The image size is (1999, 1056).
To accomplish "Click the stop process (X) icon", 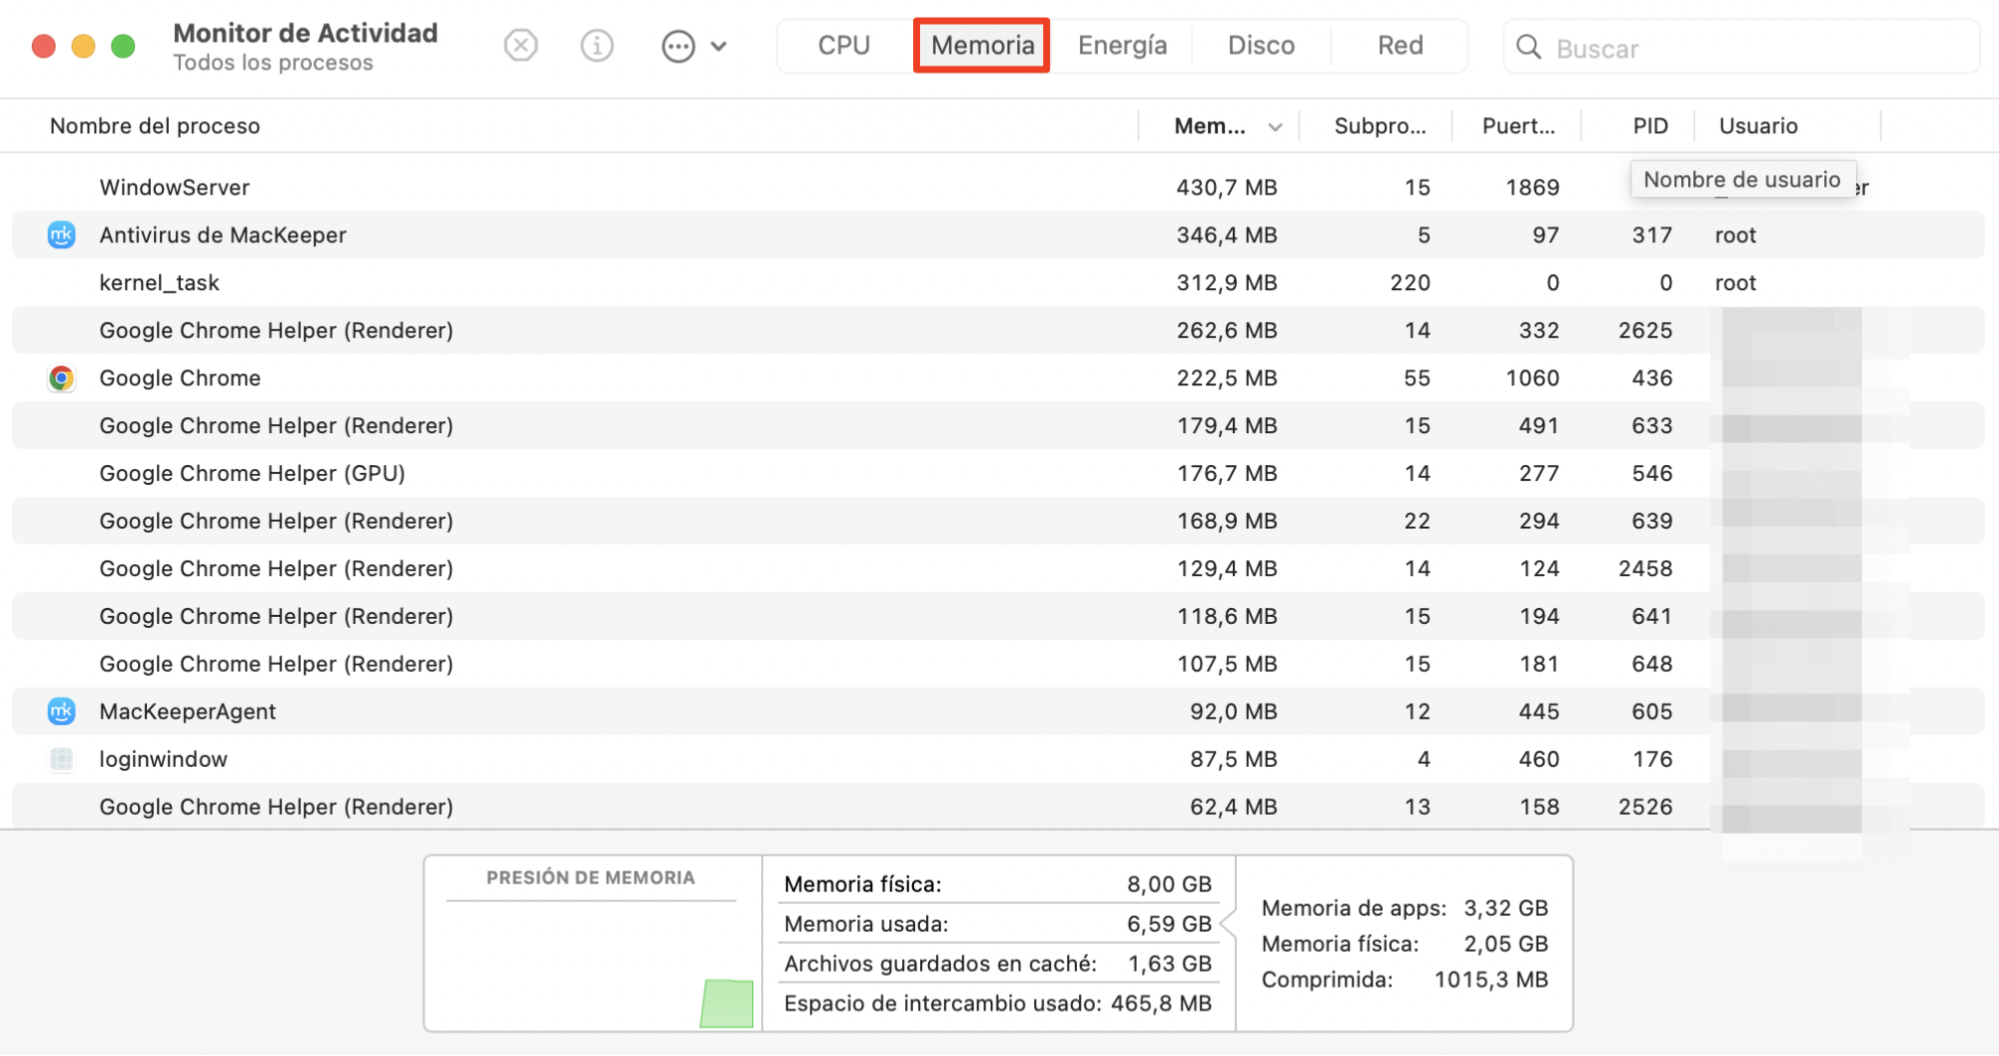I will point(520,45).
